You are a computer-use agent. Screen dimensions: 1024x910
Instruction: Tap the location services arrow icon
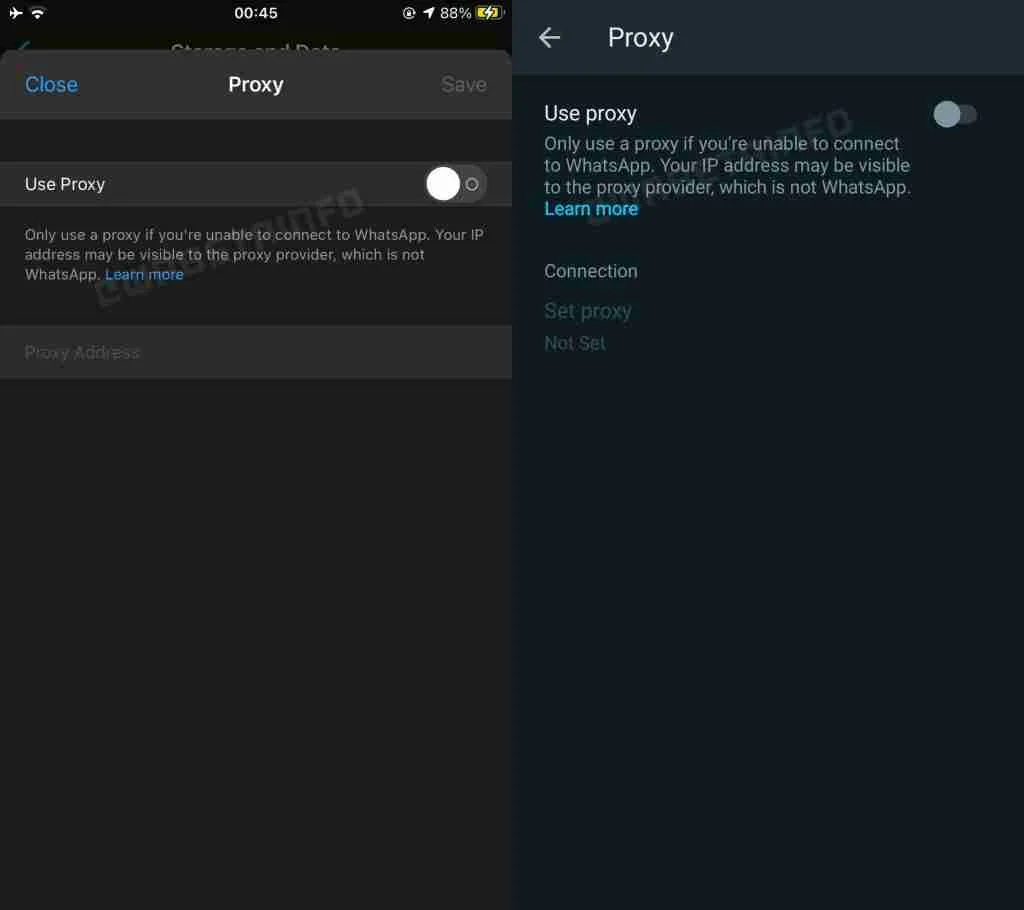[x=428, y=13]
